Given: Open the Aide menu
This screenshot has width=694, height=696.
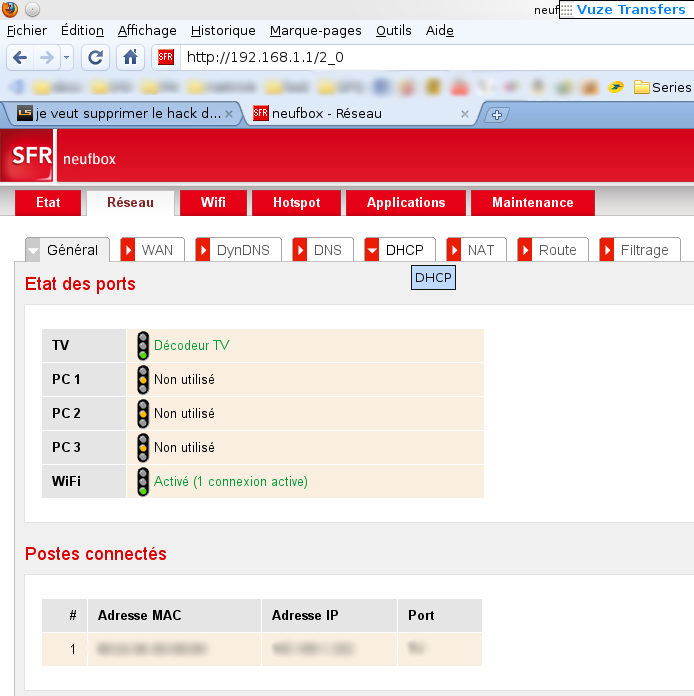Looking at the screenshot, I should pyautogui.click(x=440, y=31).
